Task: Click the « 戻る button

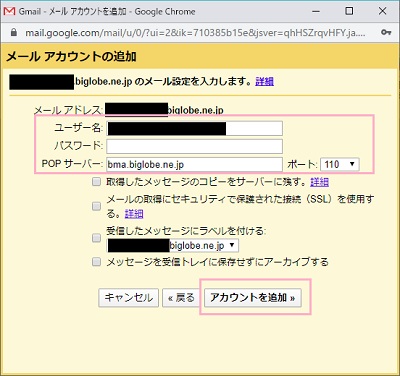Action: (x=181, y=297)
